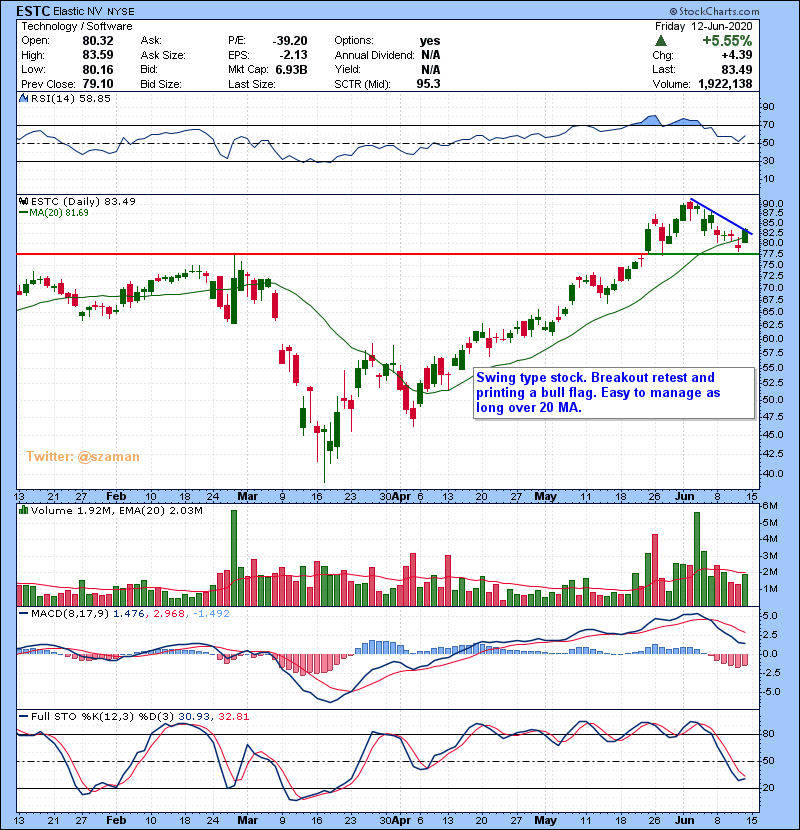Click the blue Full STO legend line marker

point(23,717)
